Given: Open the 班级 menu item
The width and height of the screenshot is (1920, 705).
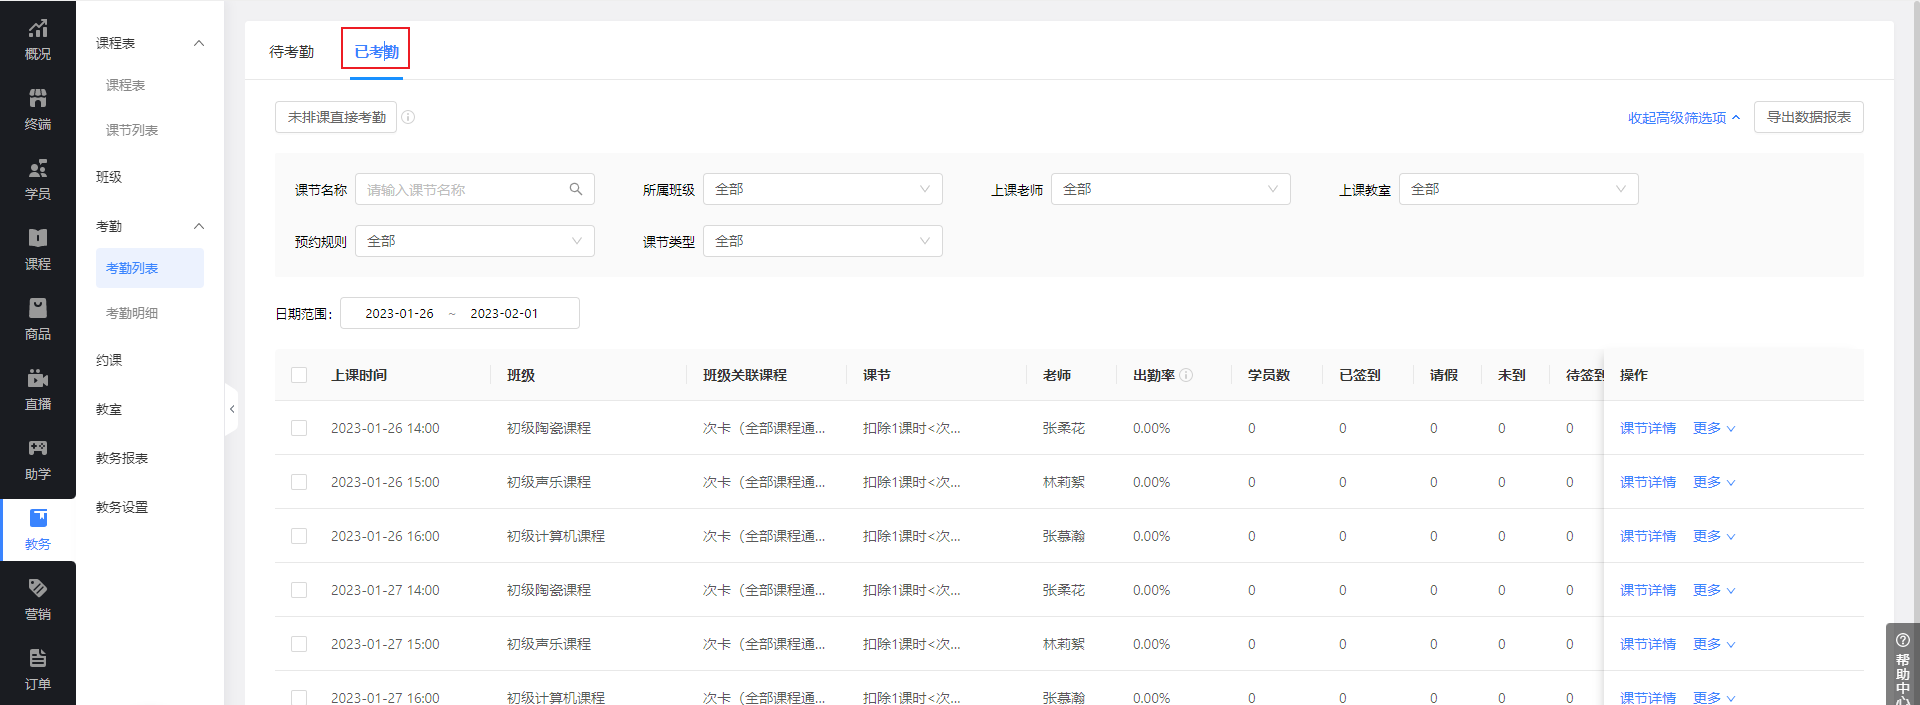Looking at the screenshot, I should click(109, 177).
